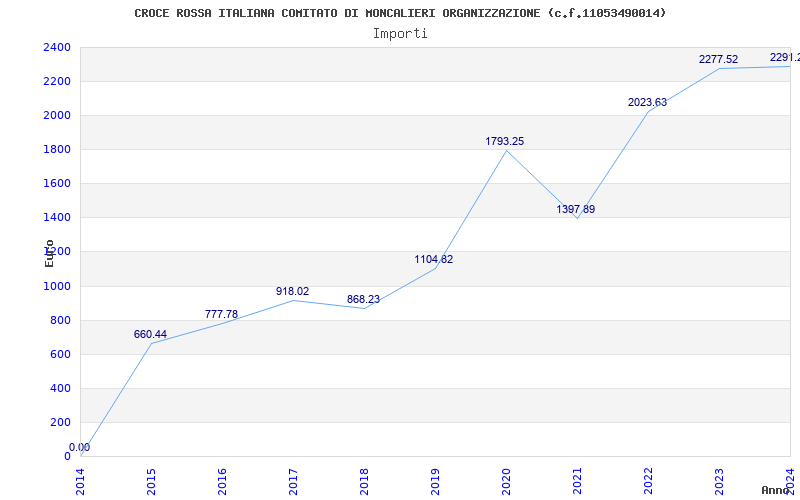Screen dimensions: 800x500
Task: Click the 2200 y-axis tick label
Action: pyautogui.click(x=57, y=82)
